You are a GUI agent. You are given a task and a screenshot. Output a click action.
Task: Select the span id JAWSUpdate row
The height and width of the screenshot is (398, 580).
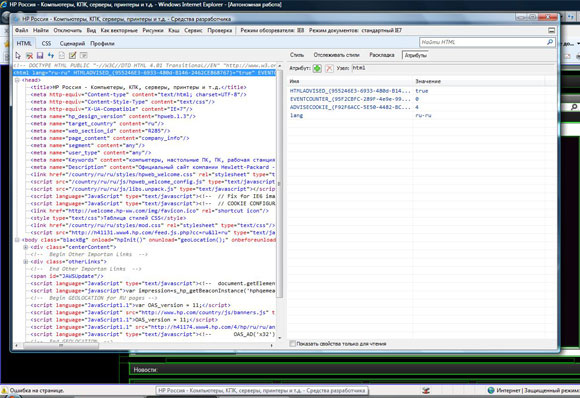point(67,276)
